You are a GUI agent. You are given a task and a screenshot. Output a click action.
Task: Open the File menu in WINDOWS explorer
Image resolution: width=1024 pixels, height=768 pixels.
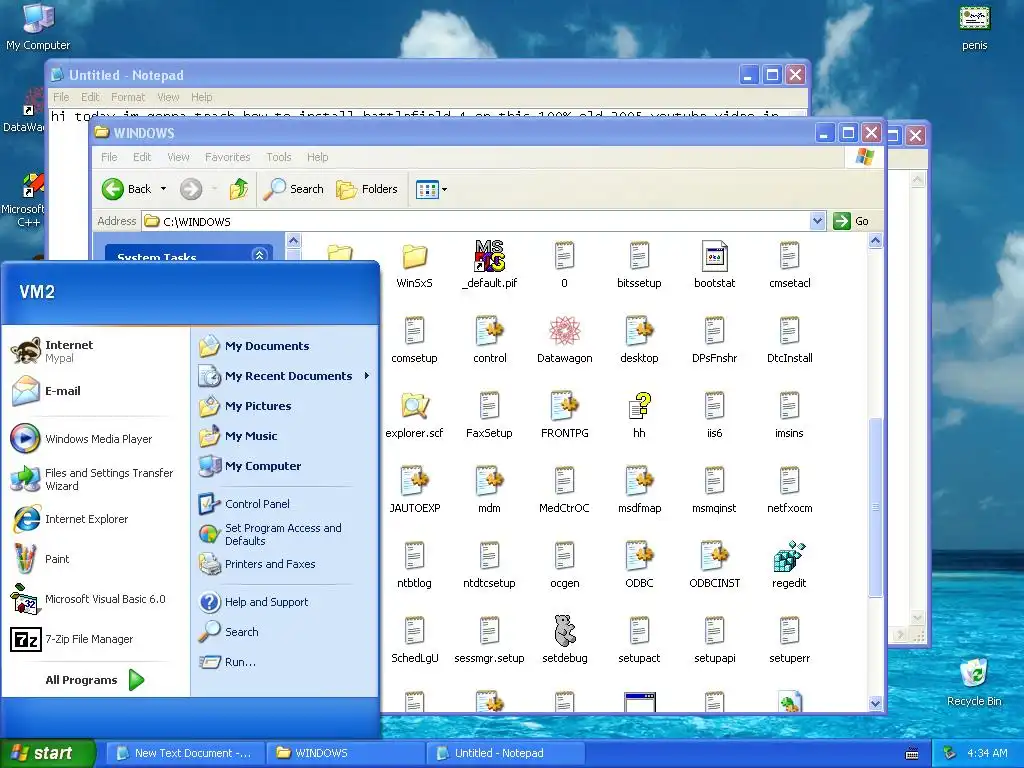coord(109,157)
